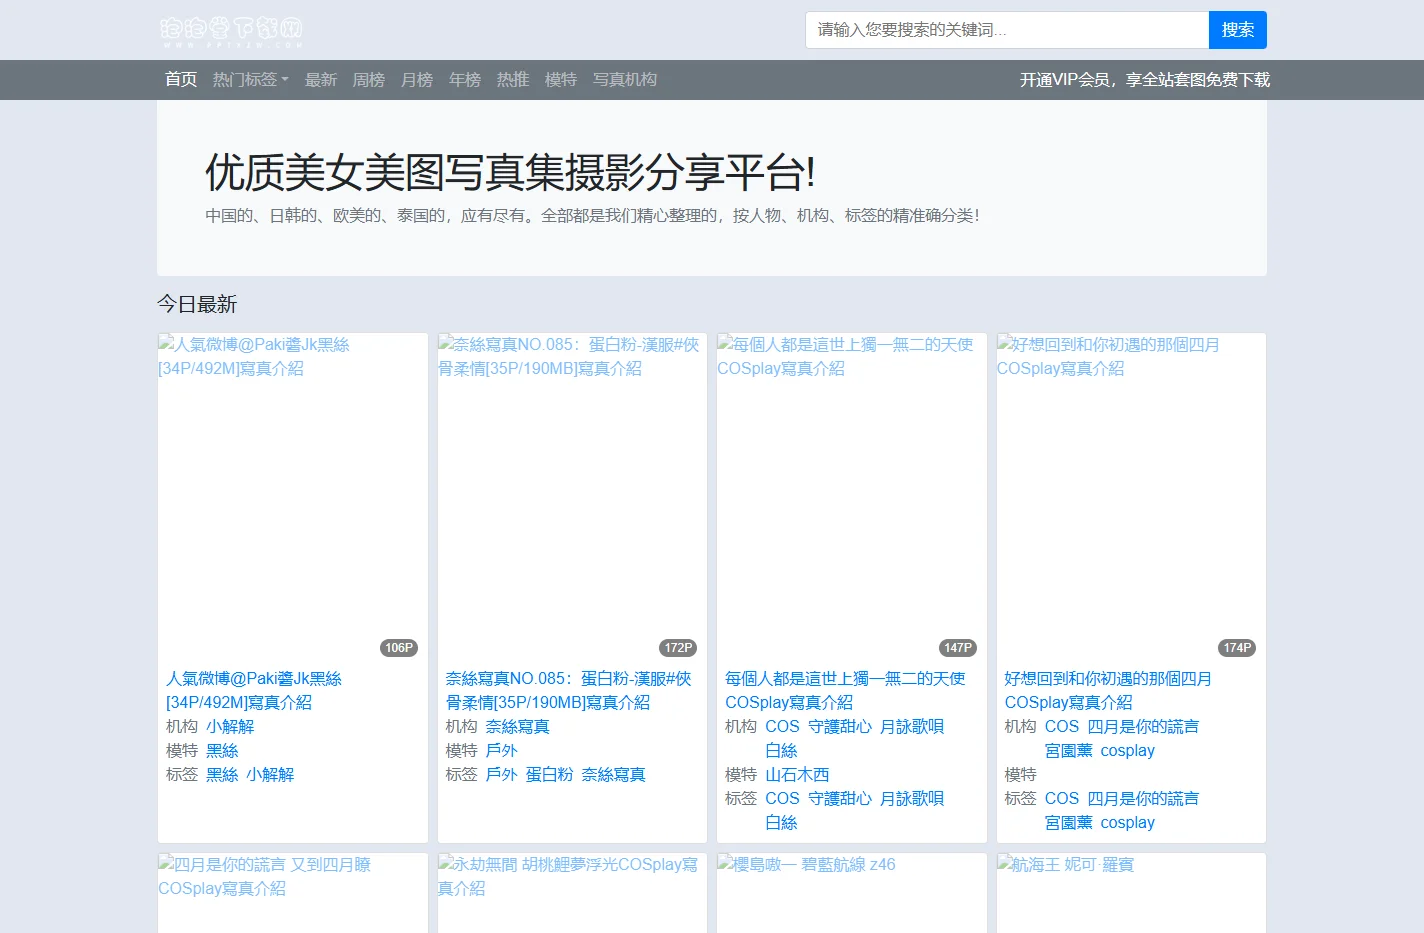This screenshot has width=1424, height=933.
Task: Click the 开通VIP会员 promotion link
Action: click(1145, 80)
